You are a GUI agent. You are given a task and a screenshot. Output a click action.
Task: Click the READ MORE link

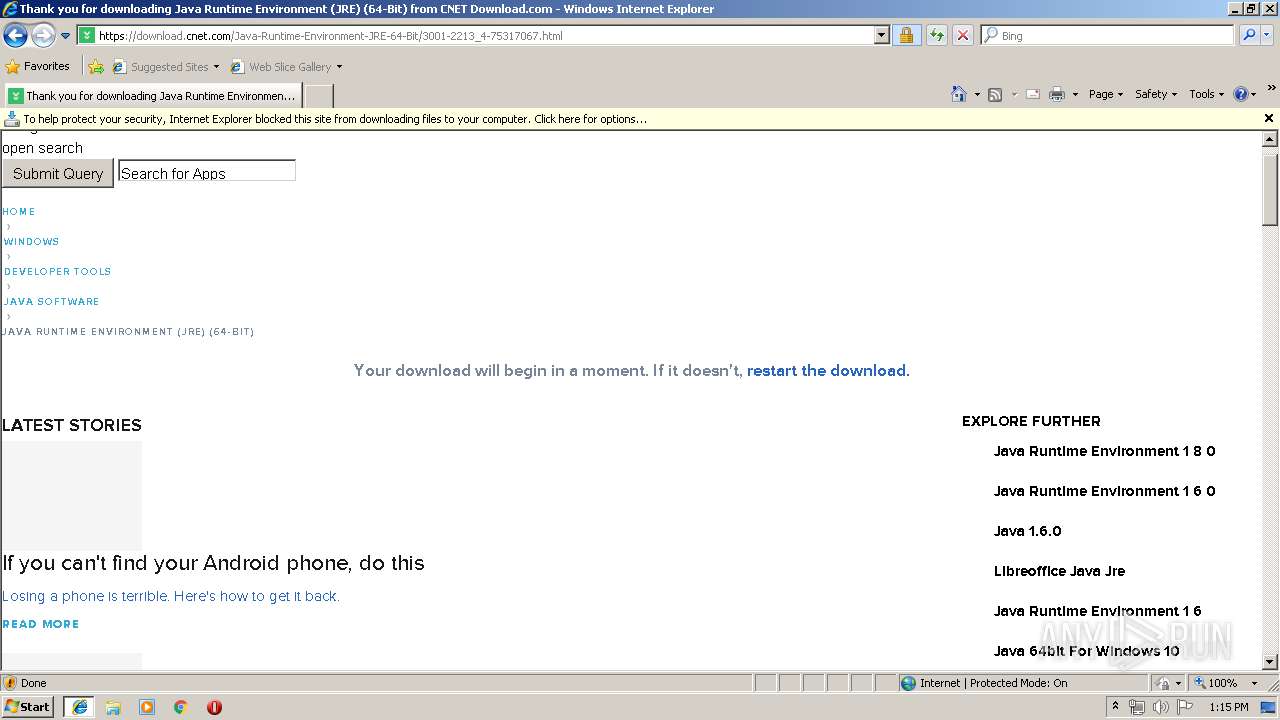coord(41,624)
